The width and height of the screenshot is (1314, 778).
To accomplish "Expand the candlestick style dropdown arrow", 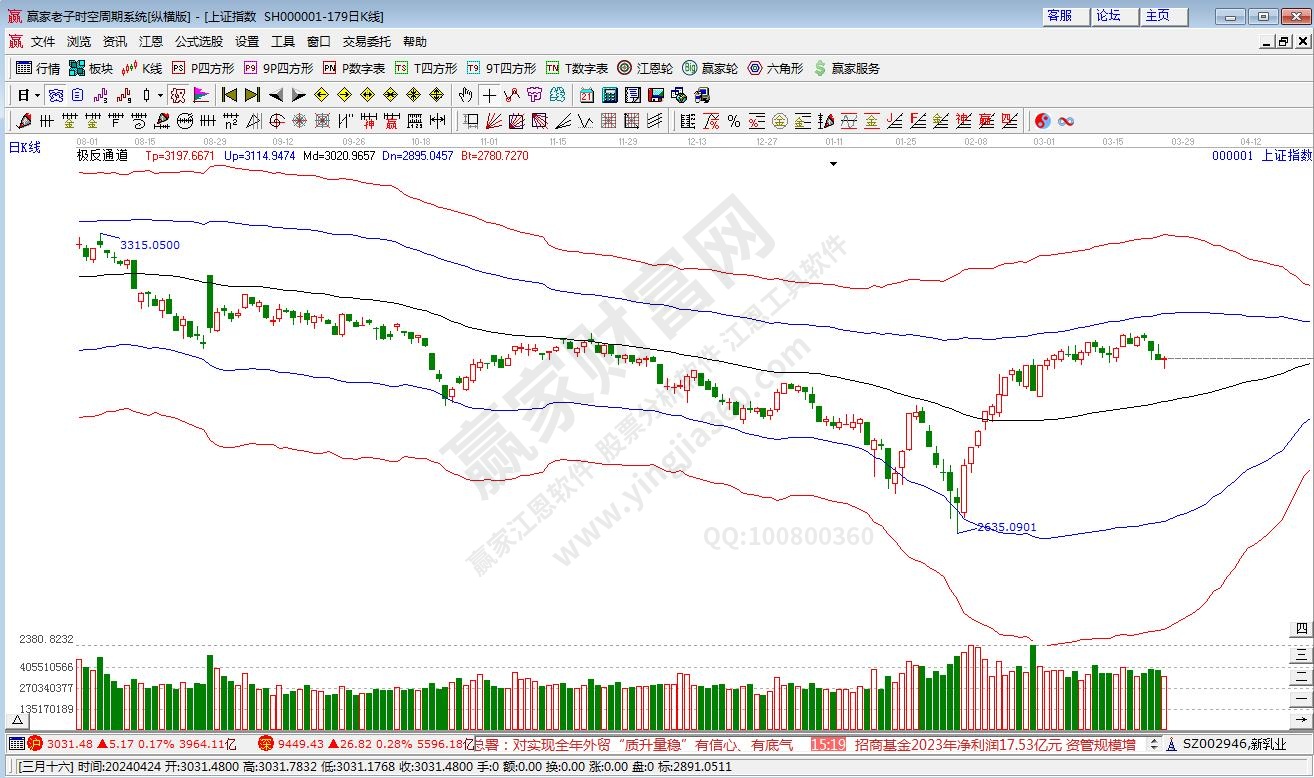I will coord(160,95).
